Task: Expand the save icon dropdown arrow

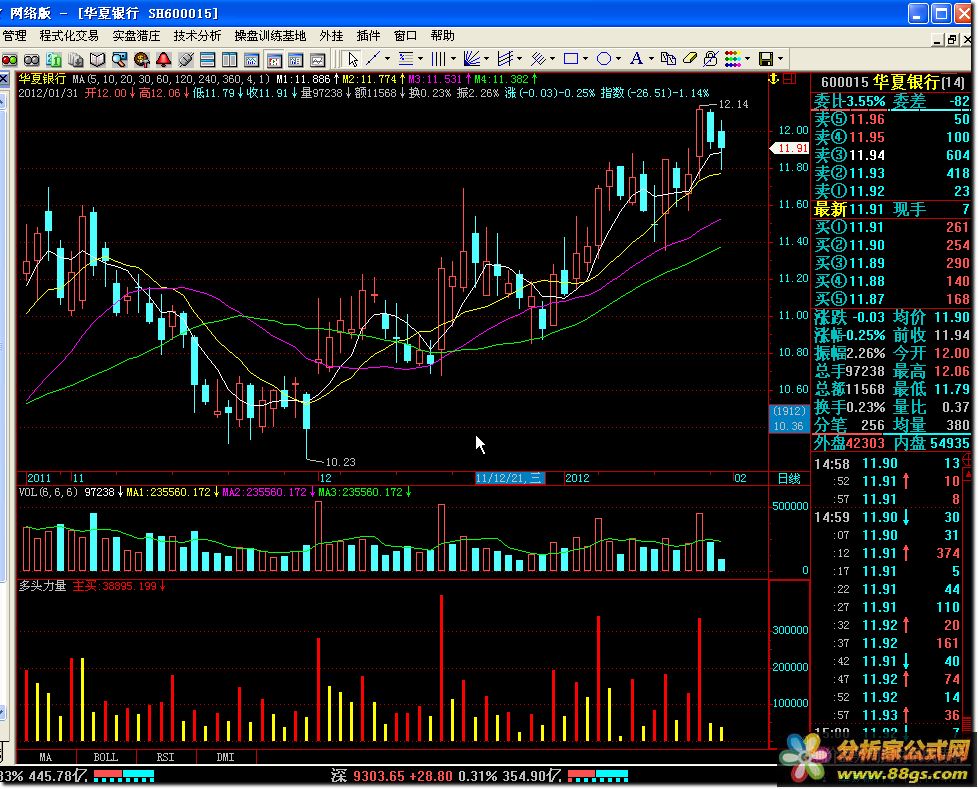Action: point(780,59)
